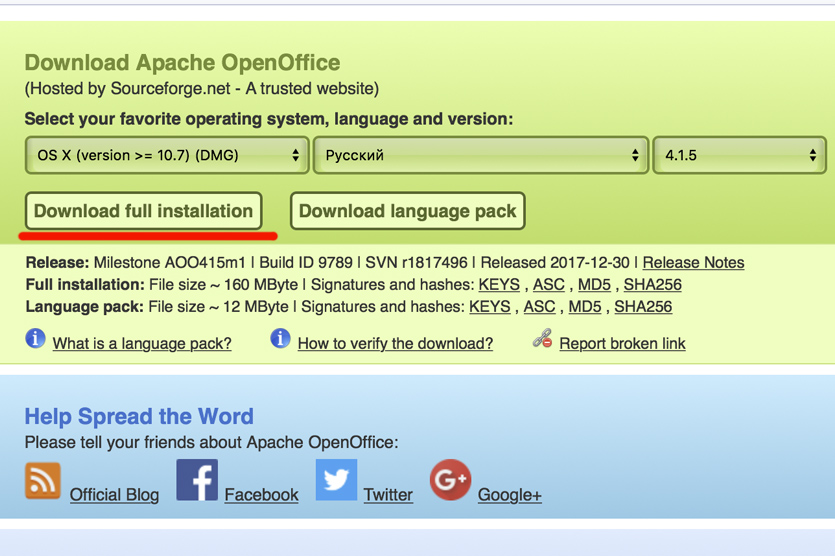The image size is (835, 556).
Task: Click the Hosted by Sourceforge.net text
Action: pyautogui.click(x=202, y=88)
